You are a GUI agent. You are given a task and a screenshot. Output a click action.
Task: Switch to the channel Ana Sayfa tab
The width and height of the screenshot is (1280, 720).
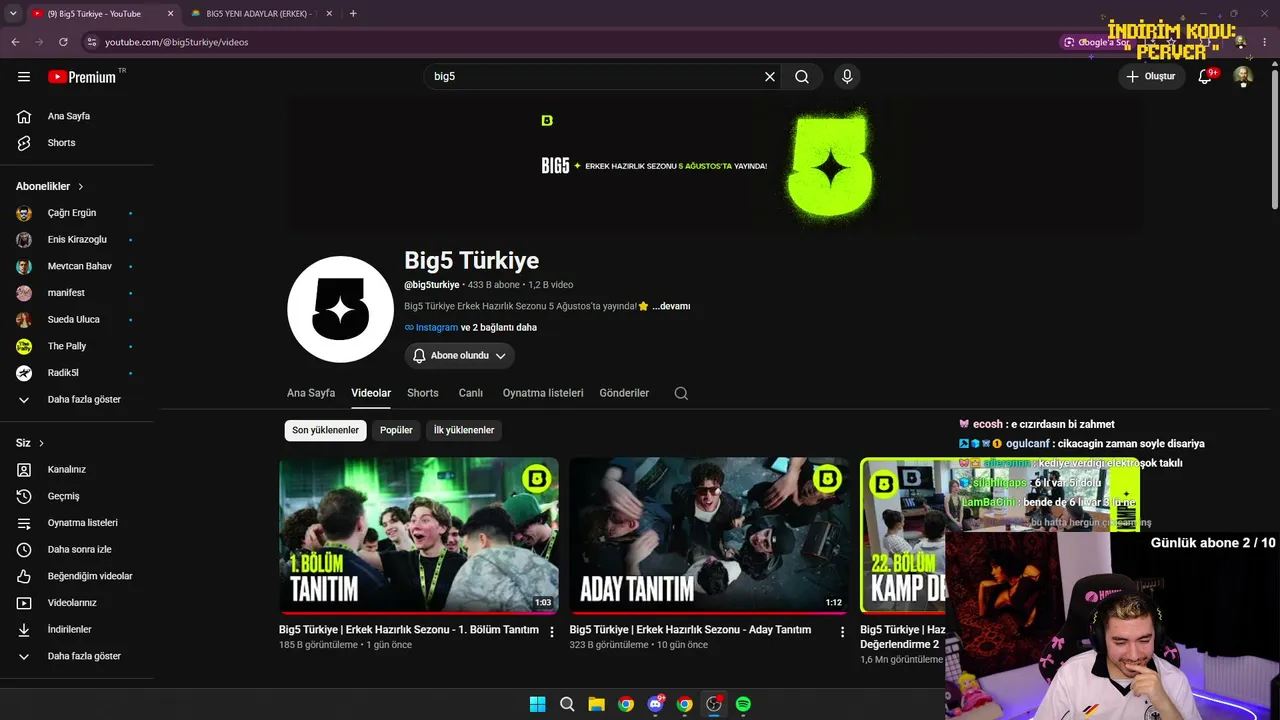tap(311, 393)
